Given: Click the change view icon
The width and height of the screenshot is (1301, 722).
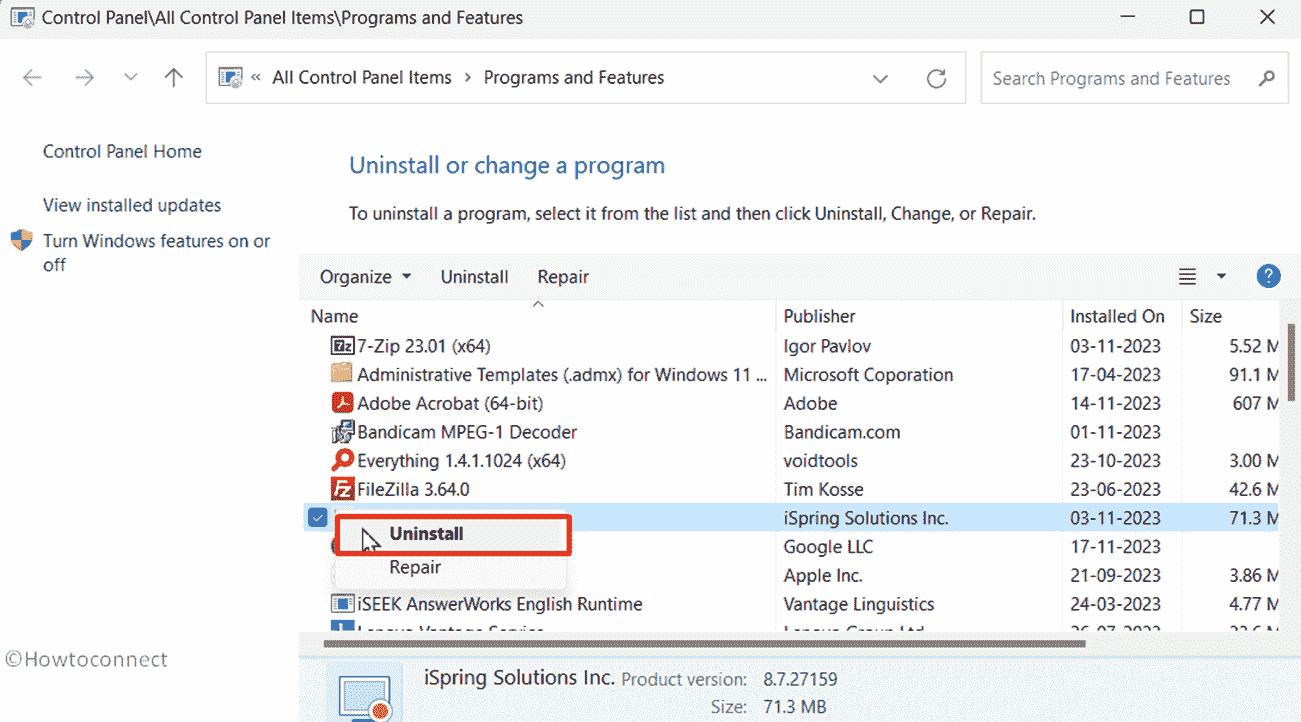Looking at the screenshot, I should click(1187, 277).
